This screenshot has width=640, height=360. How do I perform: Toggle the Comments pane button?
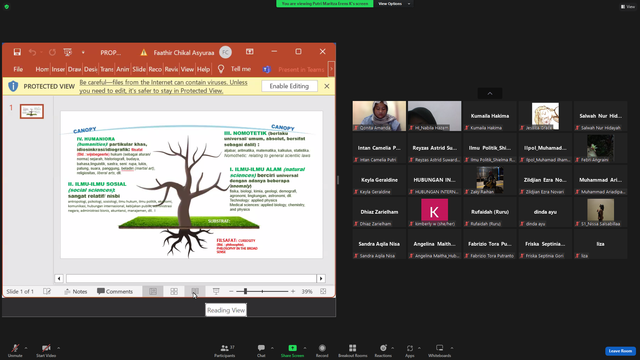coord(115,291)
